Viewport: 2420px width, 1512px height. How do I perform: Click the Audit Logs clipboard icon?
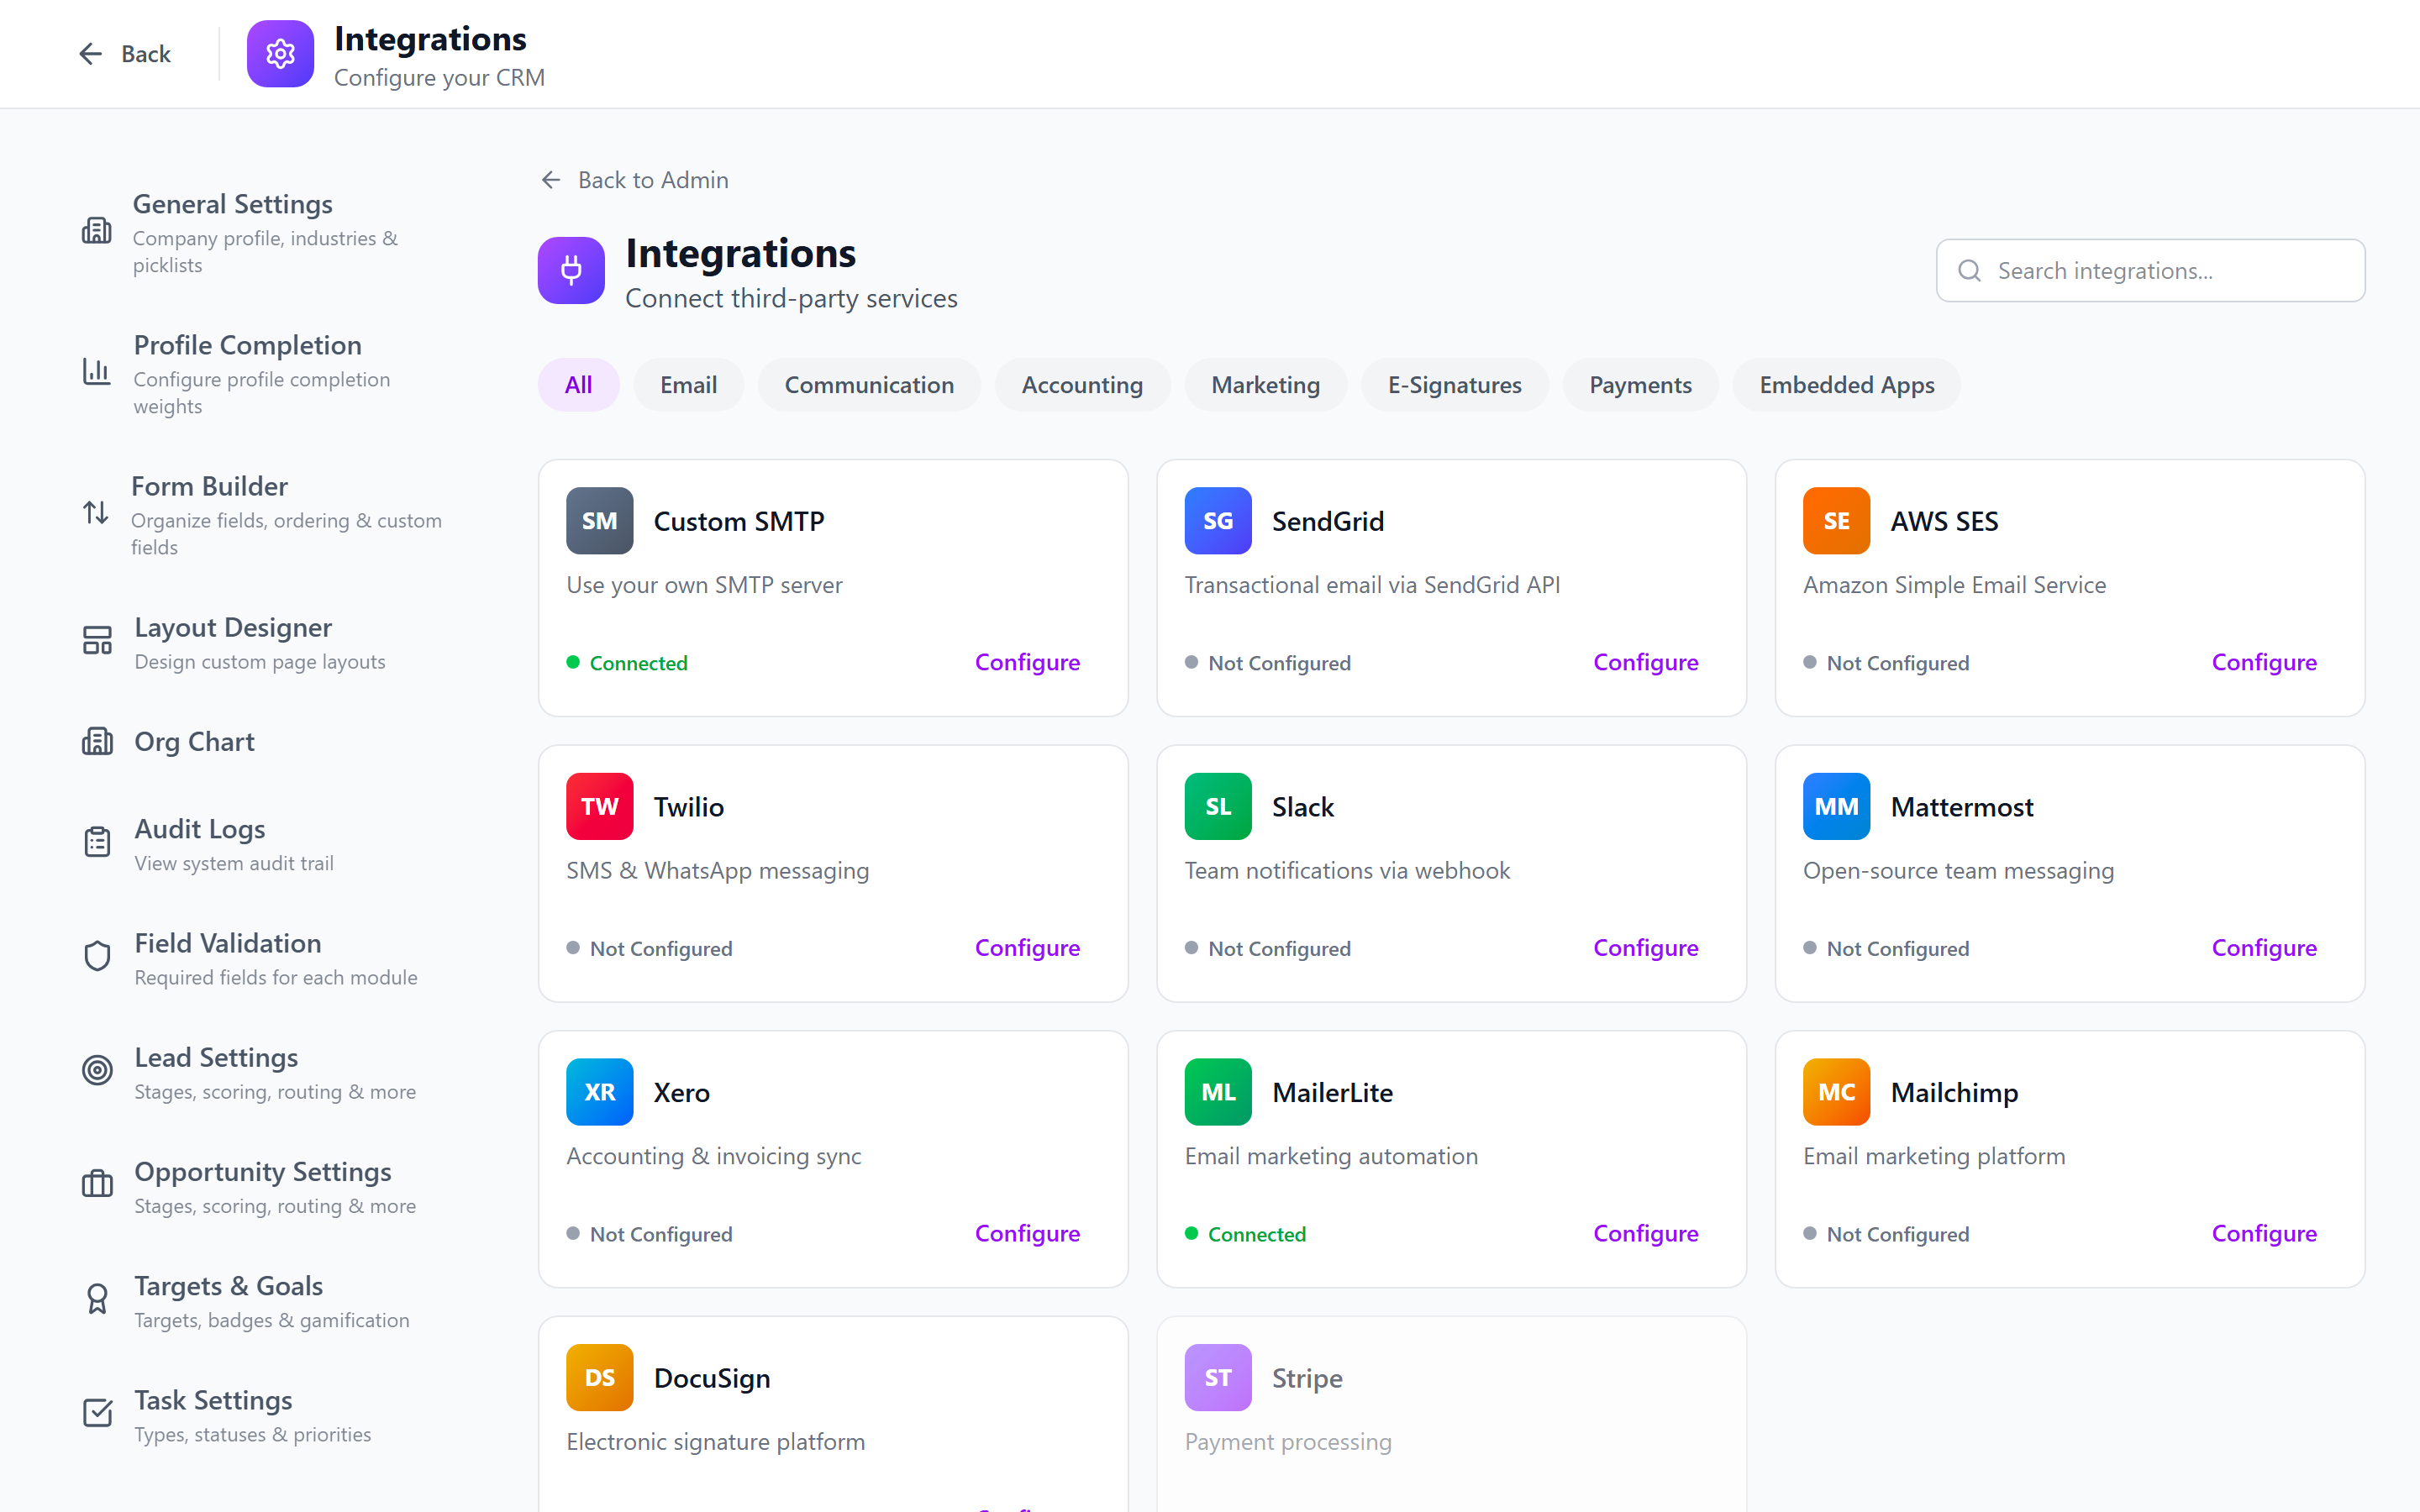[x=97, y=842]
